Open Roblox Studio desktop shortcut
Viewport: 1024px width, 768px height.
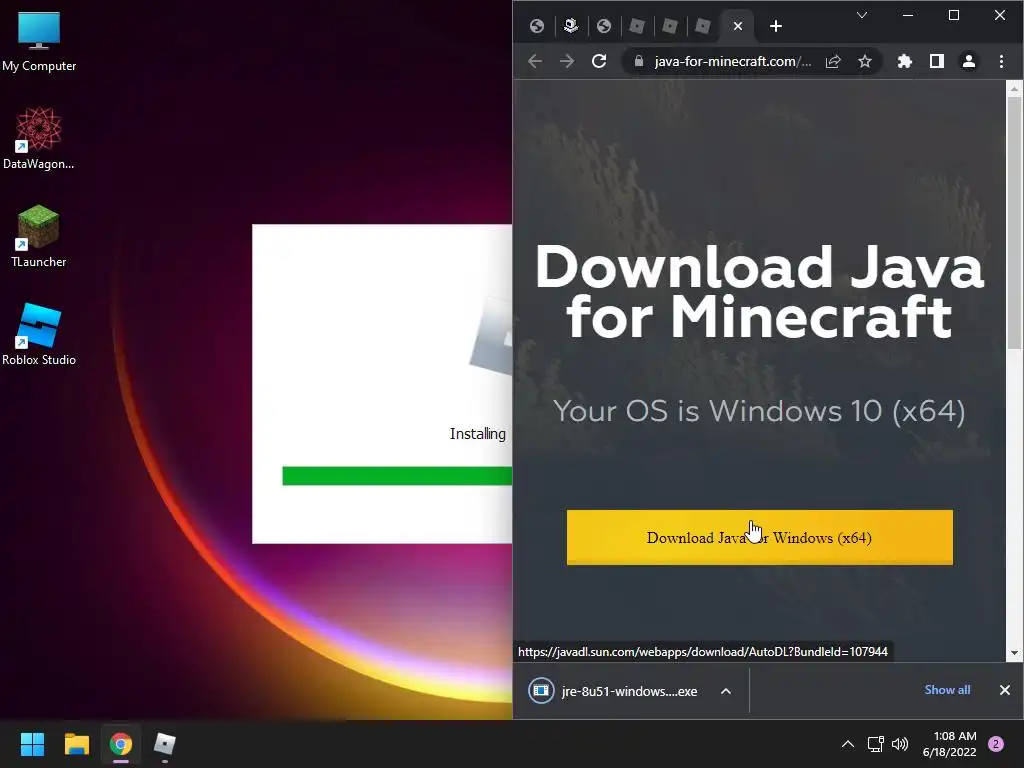click(x=39, y=334)
